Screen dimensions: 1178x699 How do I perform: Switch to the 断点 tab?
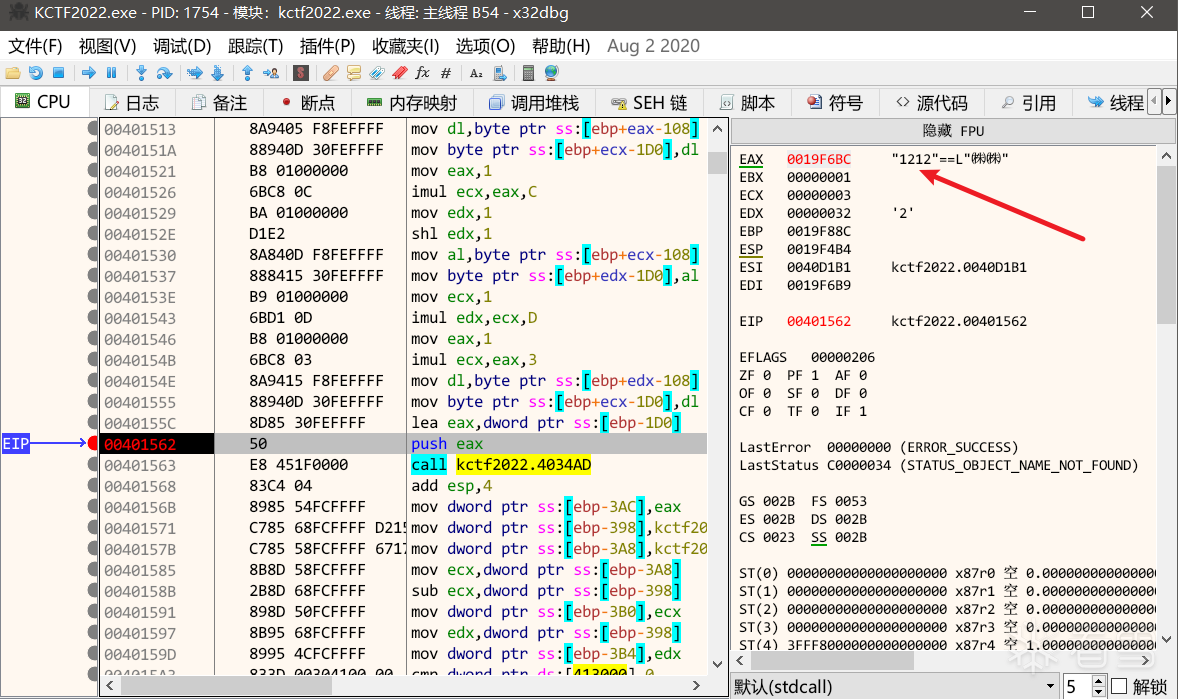(308, 102)
